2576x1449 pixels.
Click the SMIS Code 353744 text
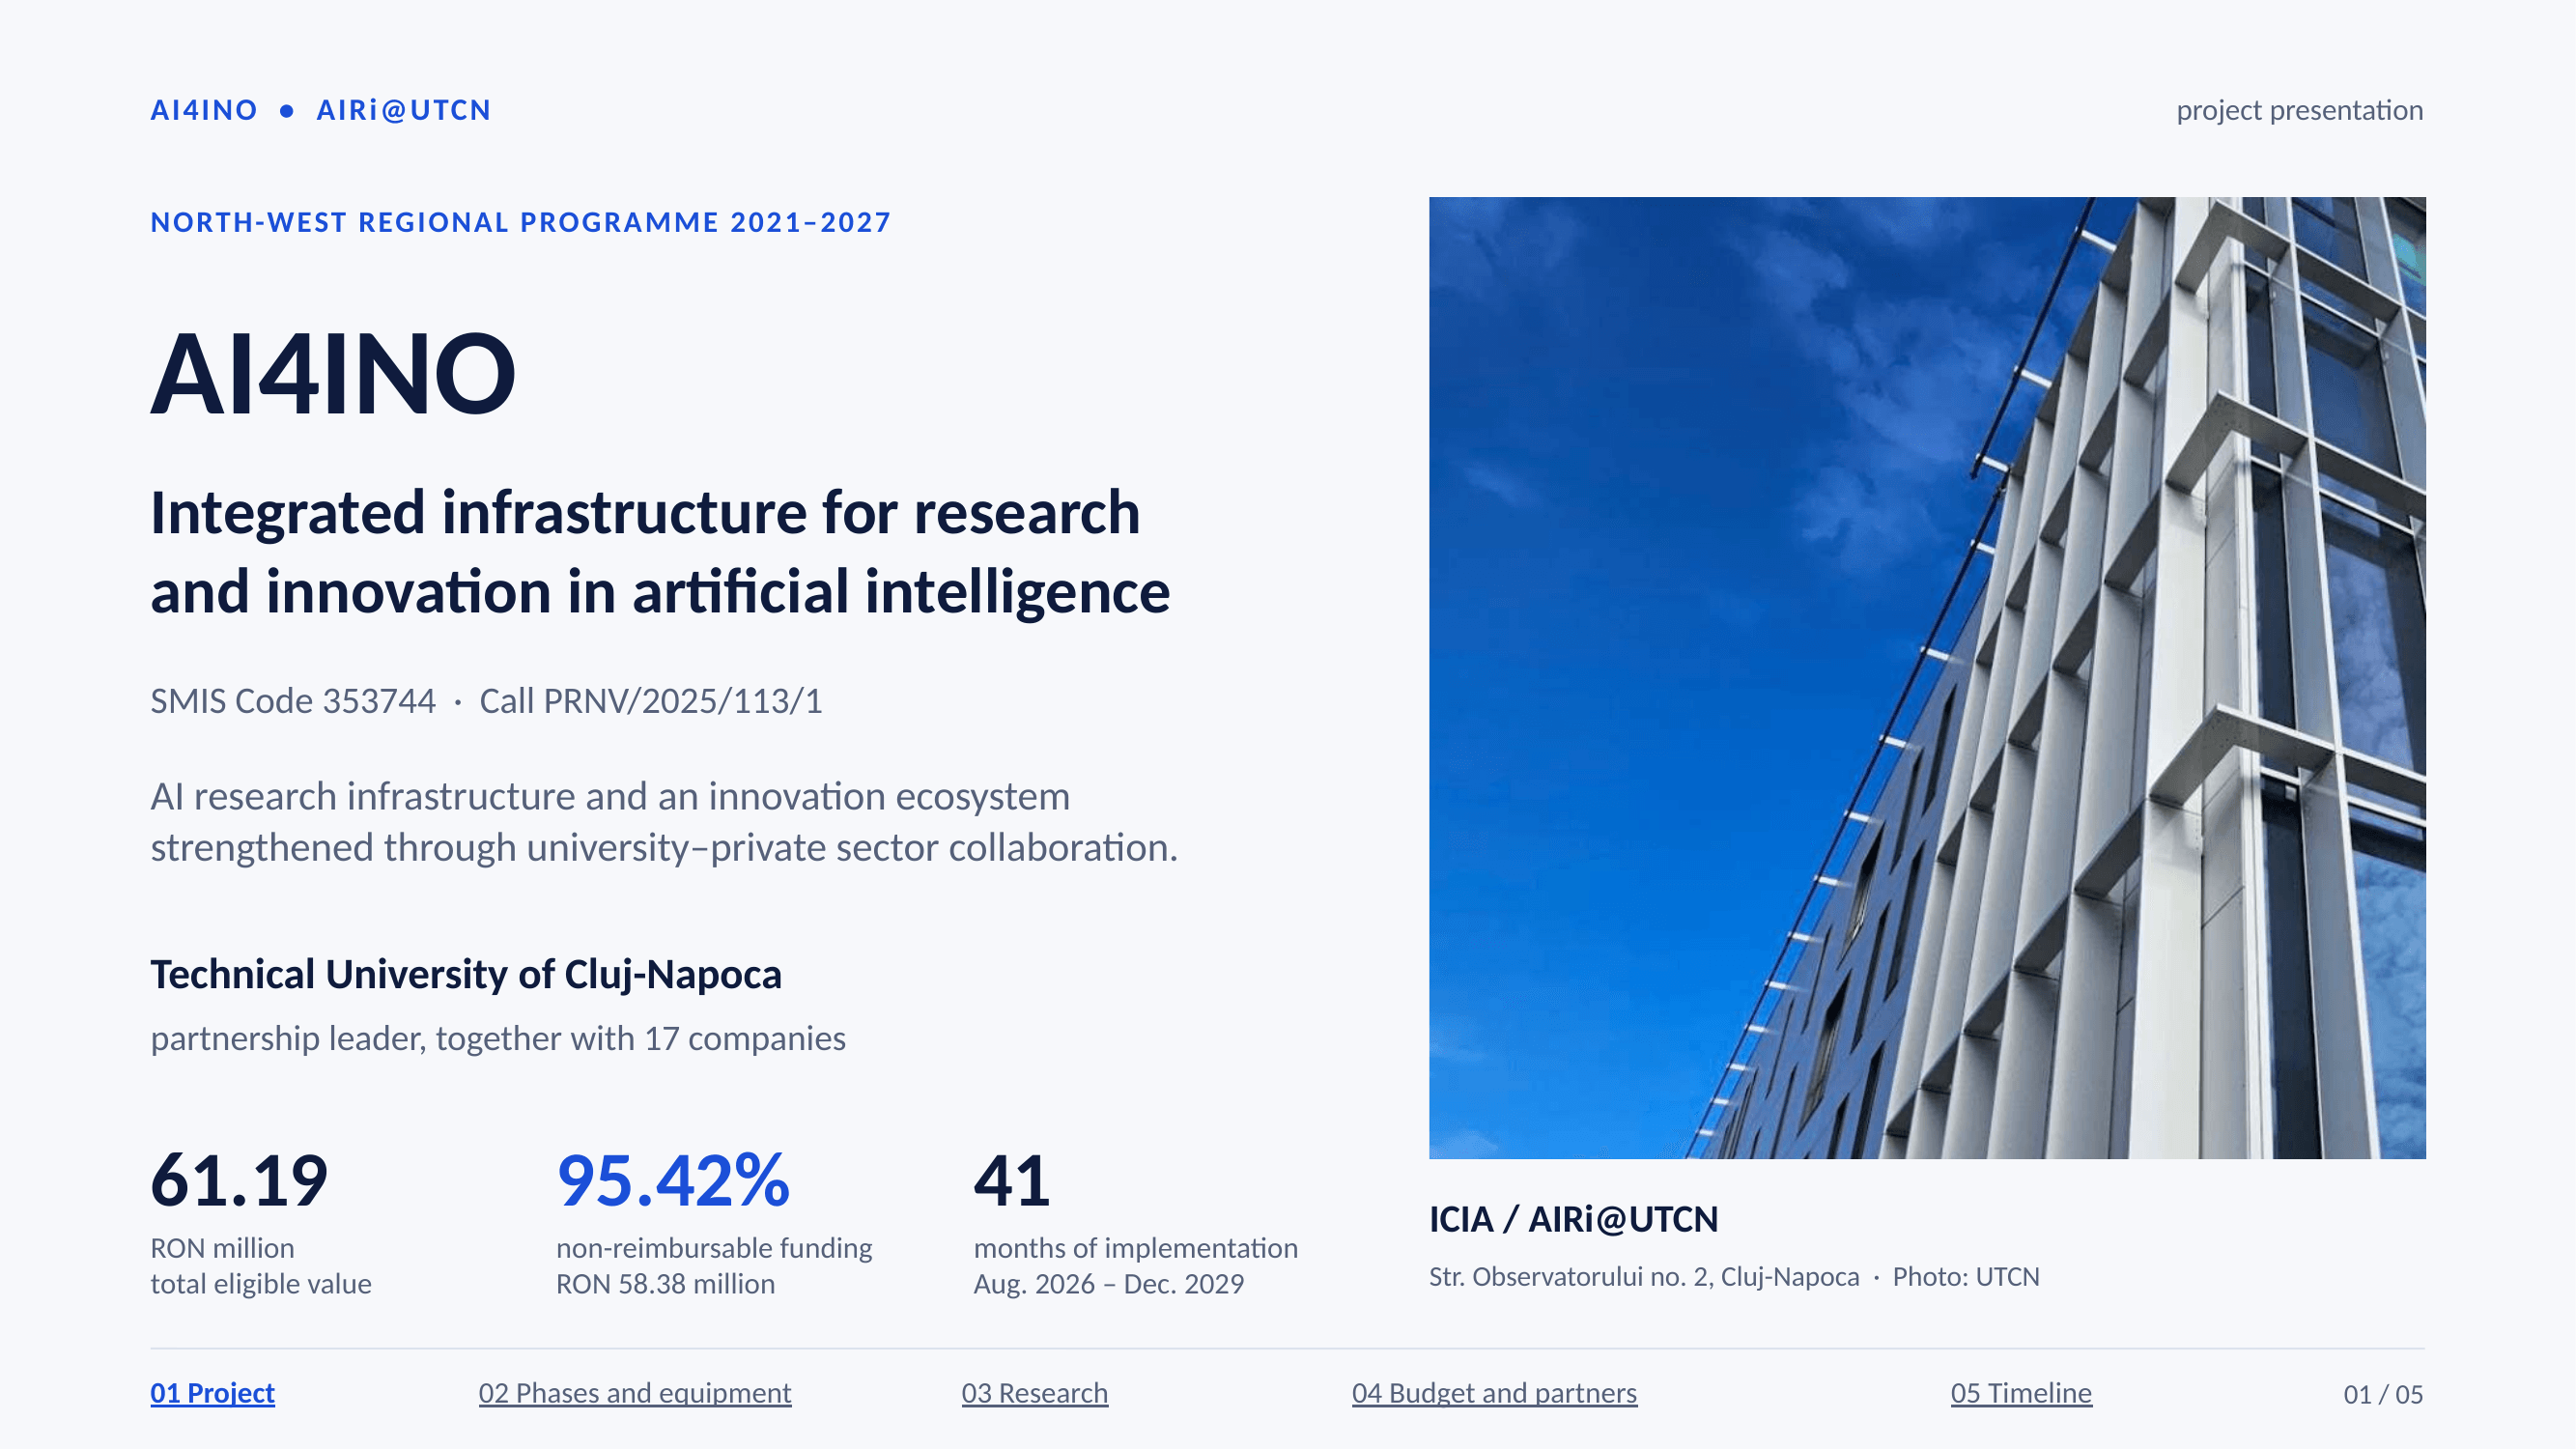click(293, 701)
